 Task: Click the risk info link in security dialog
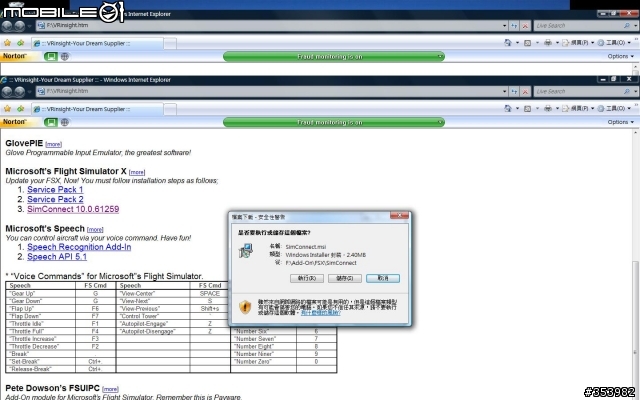point(320,313)
